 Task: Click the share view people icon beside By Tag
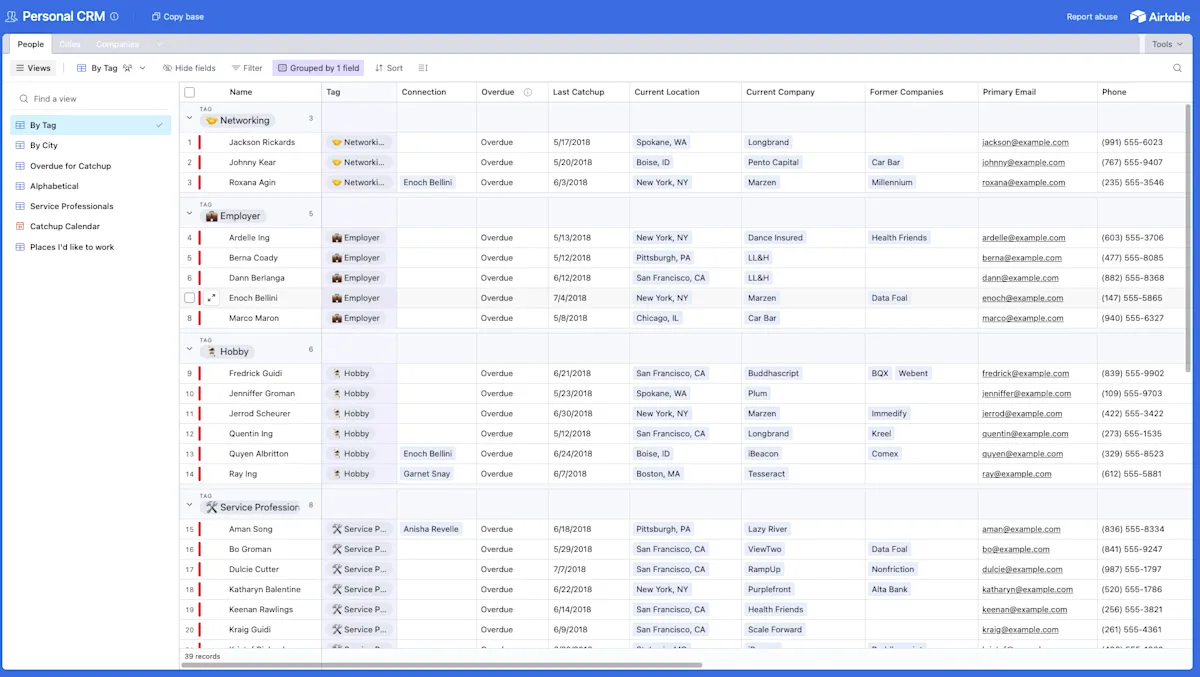pyautogui.click(x=128, y=68)
